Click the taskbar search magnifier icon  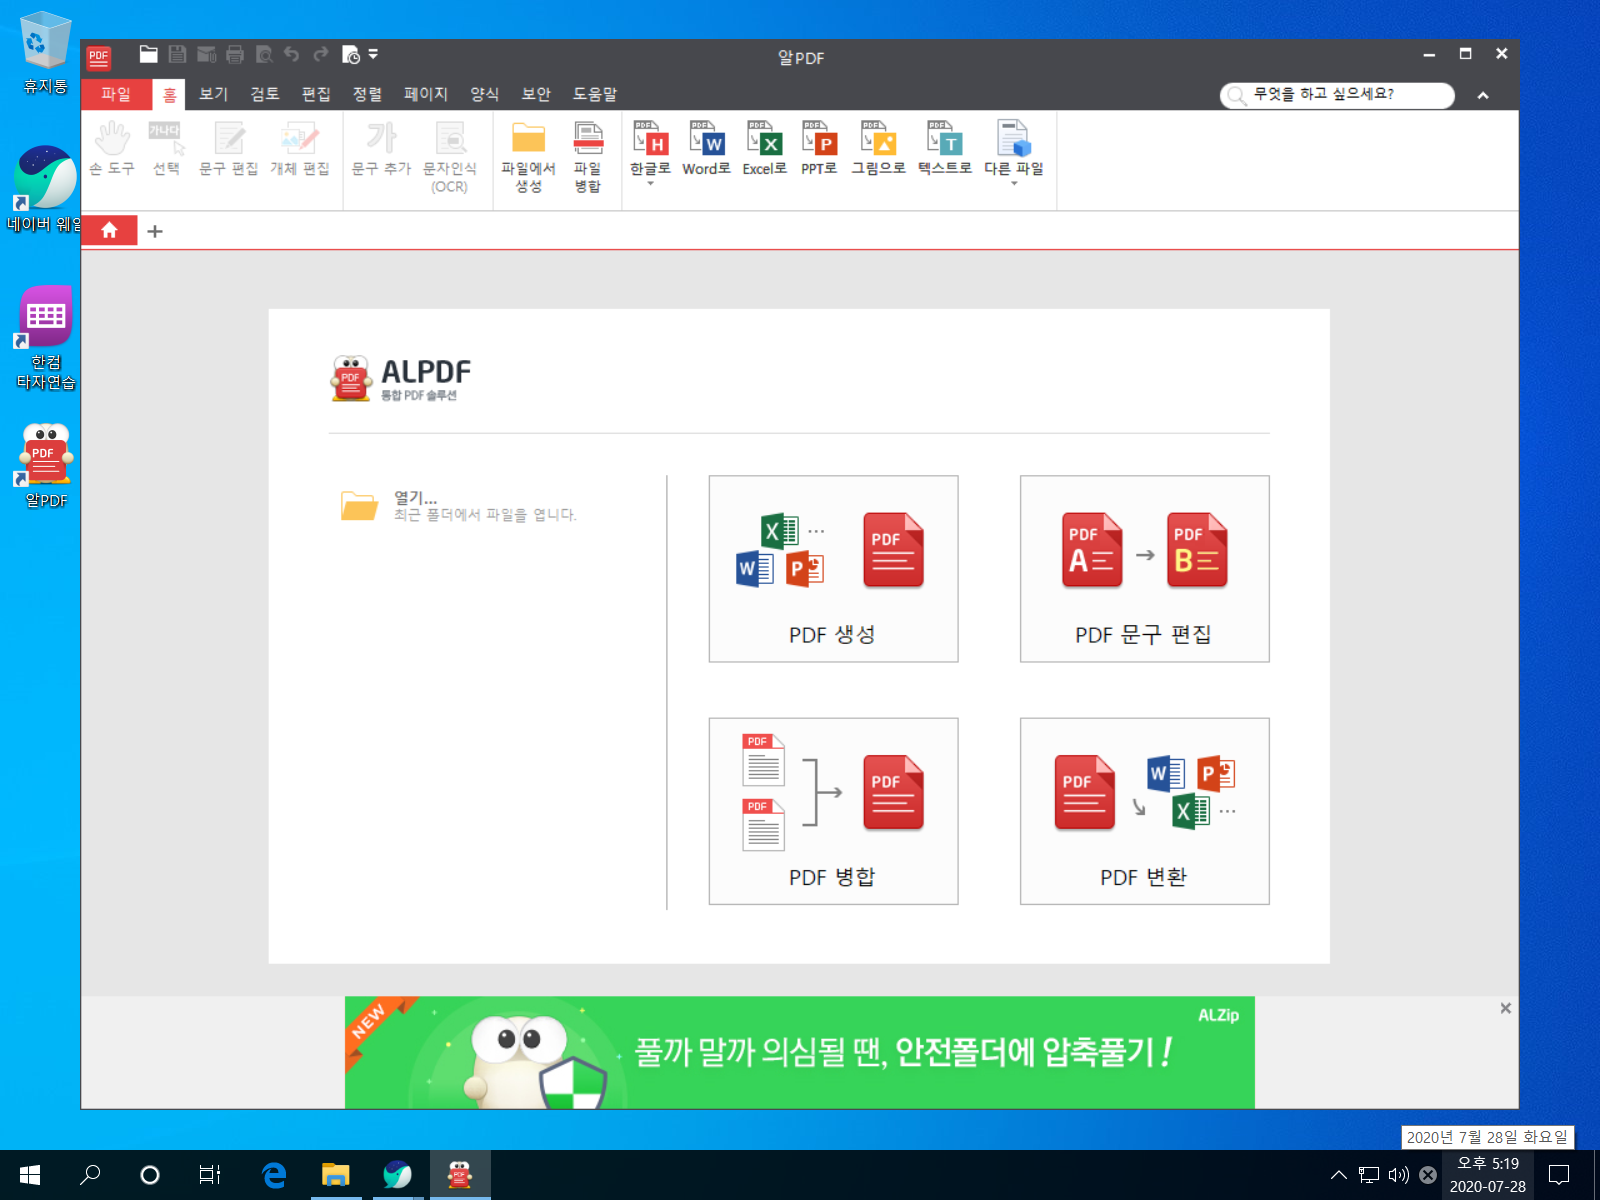tap(90, 1175)
